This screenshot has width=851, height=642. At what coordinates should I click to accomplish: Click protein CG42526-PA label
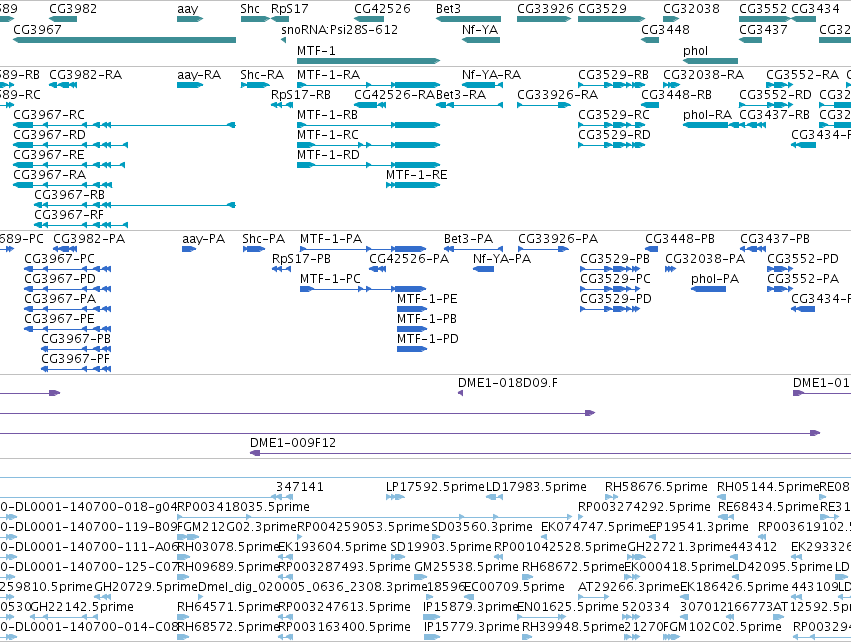409,259
